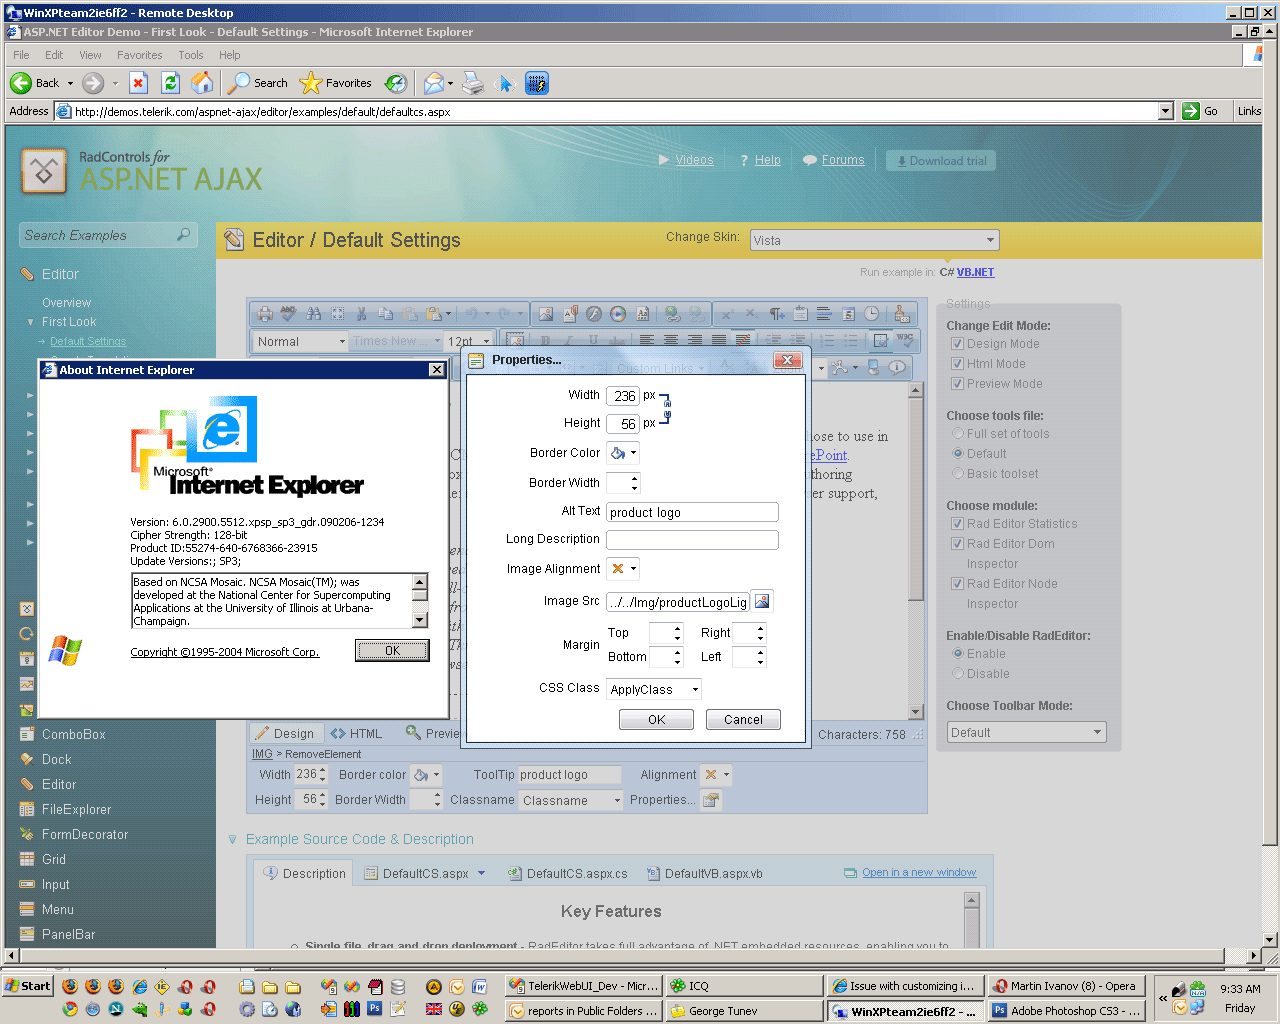Select the Basic toolset radio button
The width and height of the screenshot is (1280, 1024).
point(957,474)
